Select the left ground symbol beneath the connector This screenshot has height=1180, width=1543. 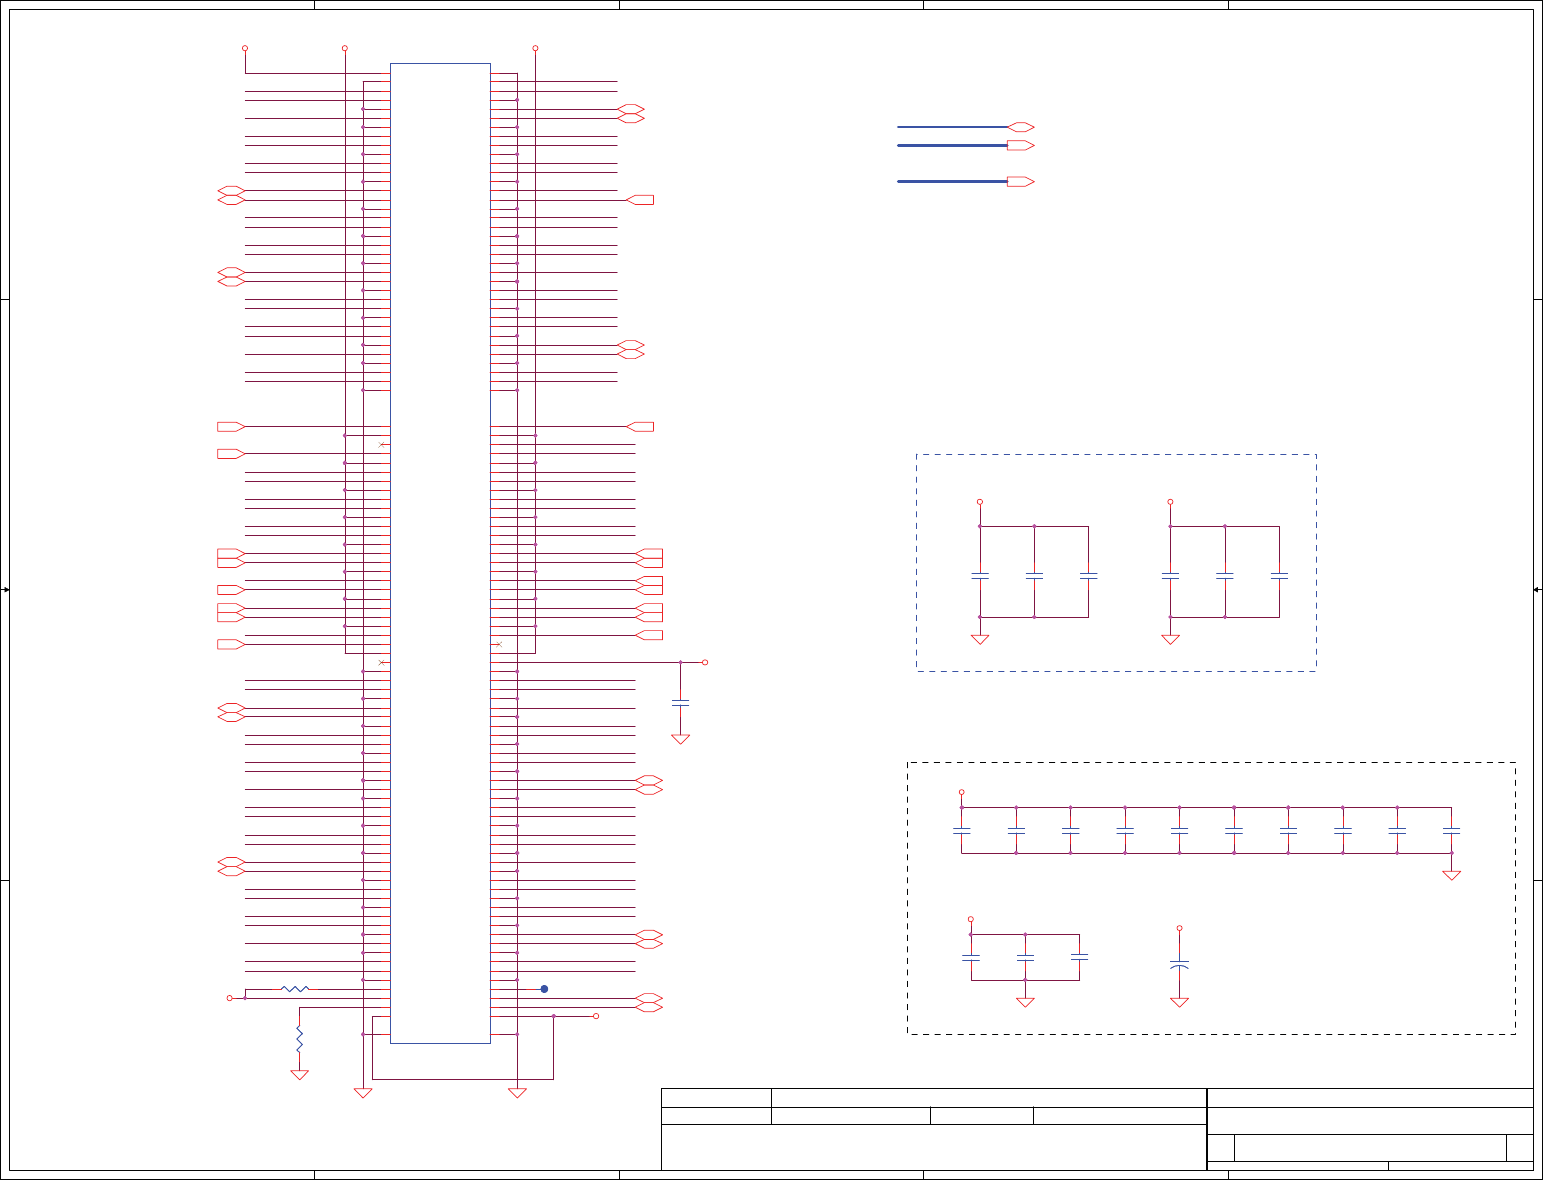click(363, 1093)
